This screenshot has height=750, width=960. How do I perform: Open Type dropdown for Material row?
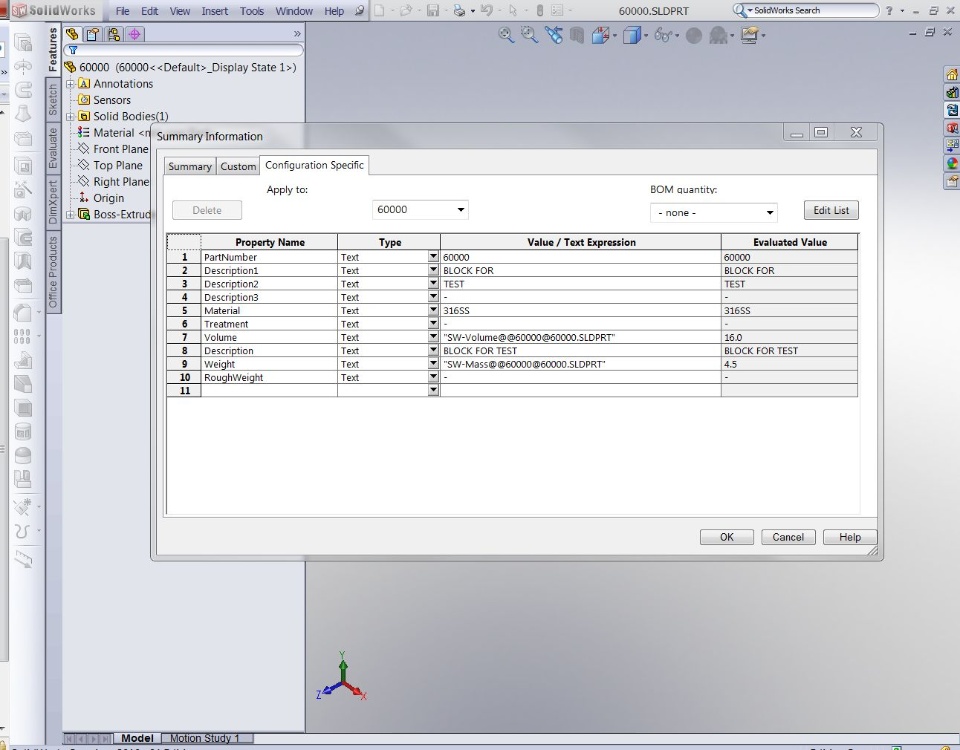[x=433, y=310]
